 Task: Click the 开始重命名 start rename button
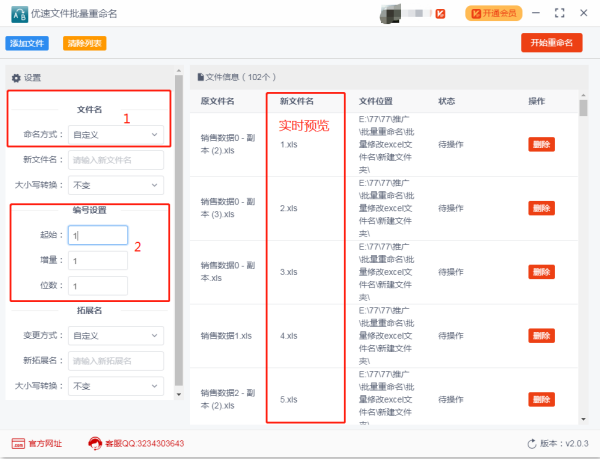coord(551,42)
